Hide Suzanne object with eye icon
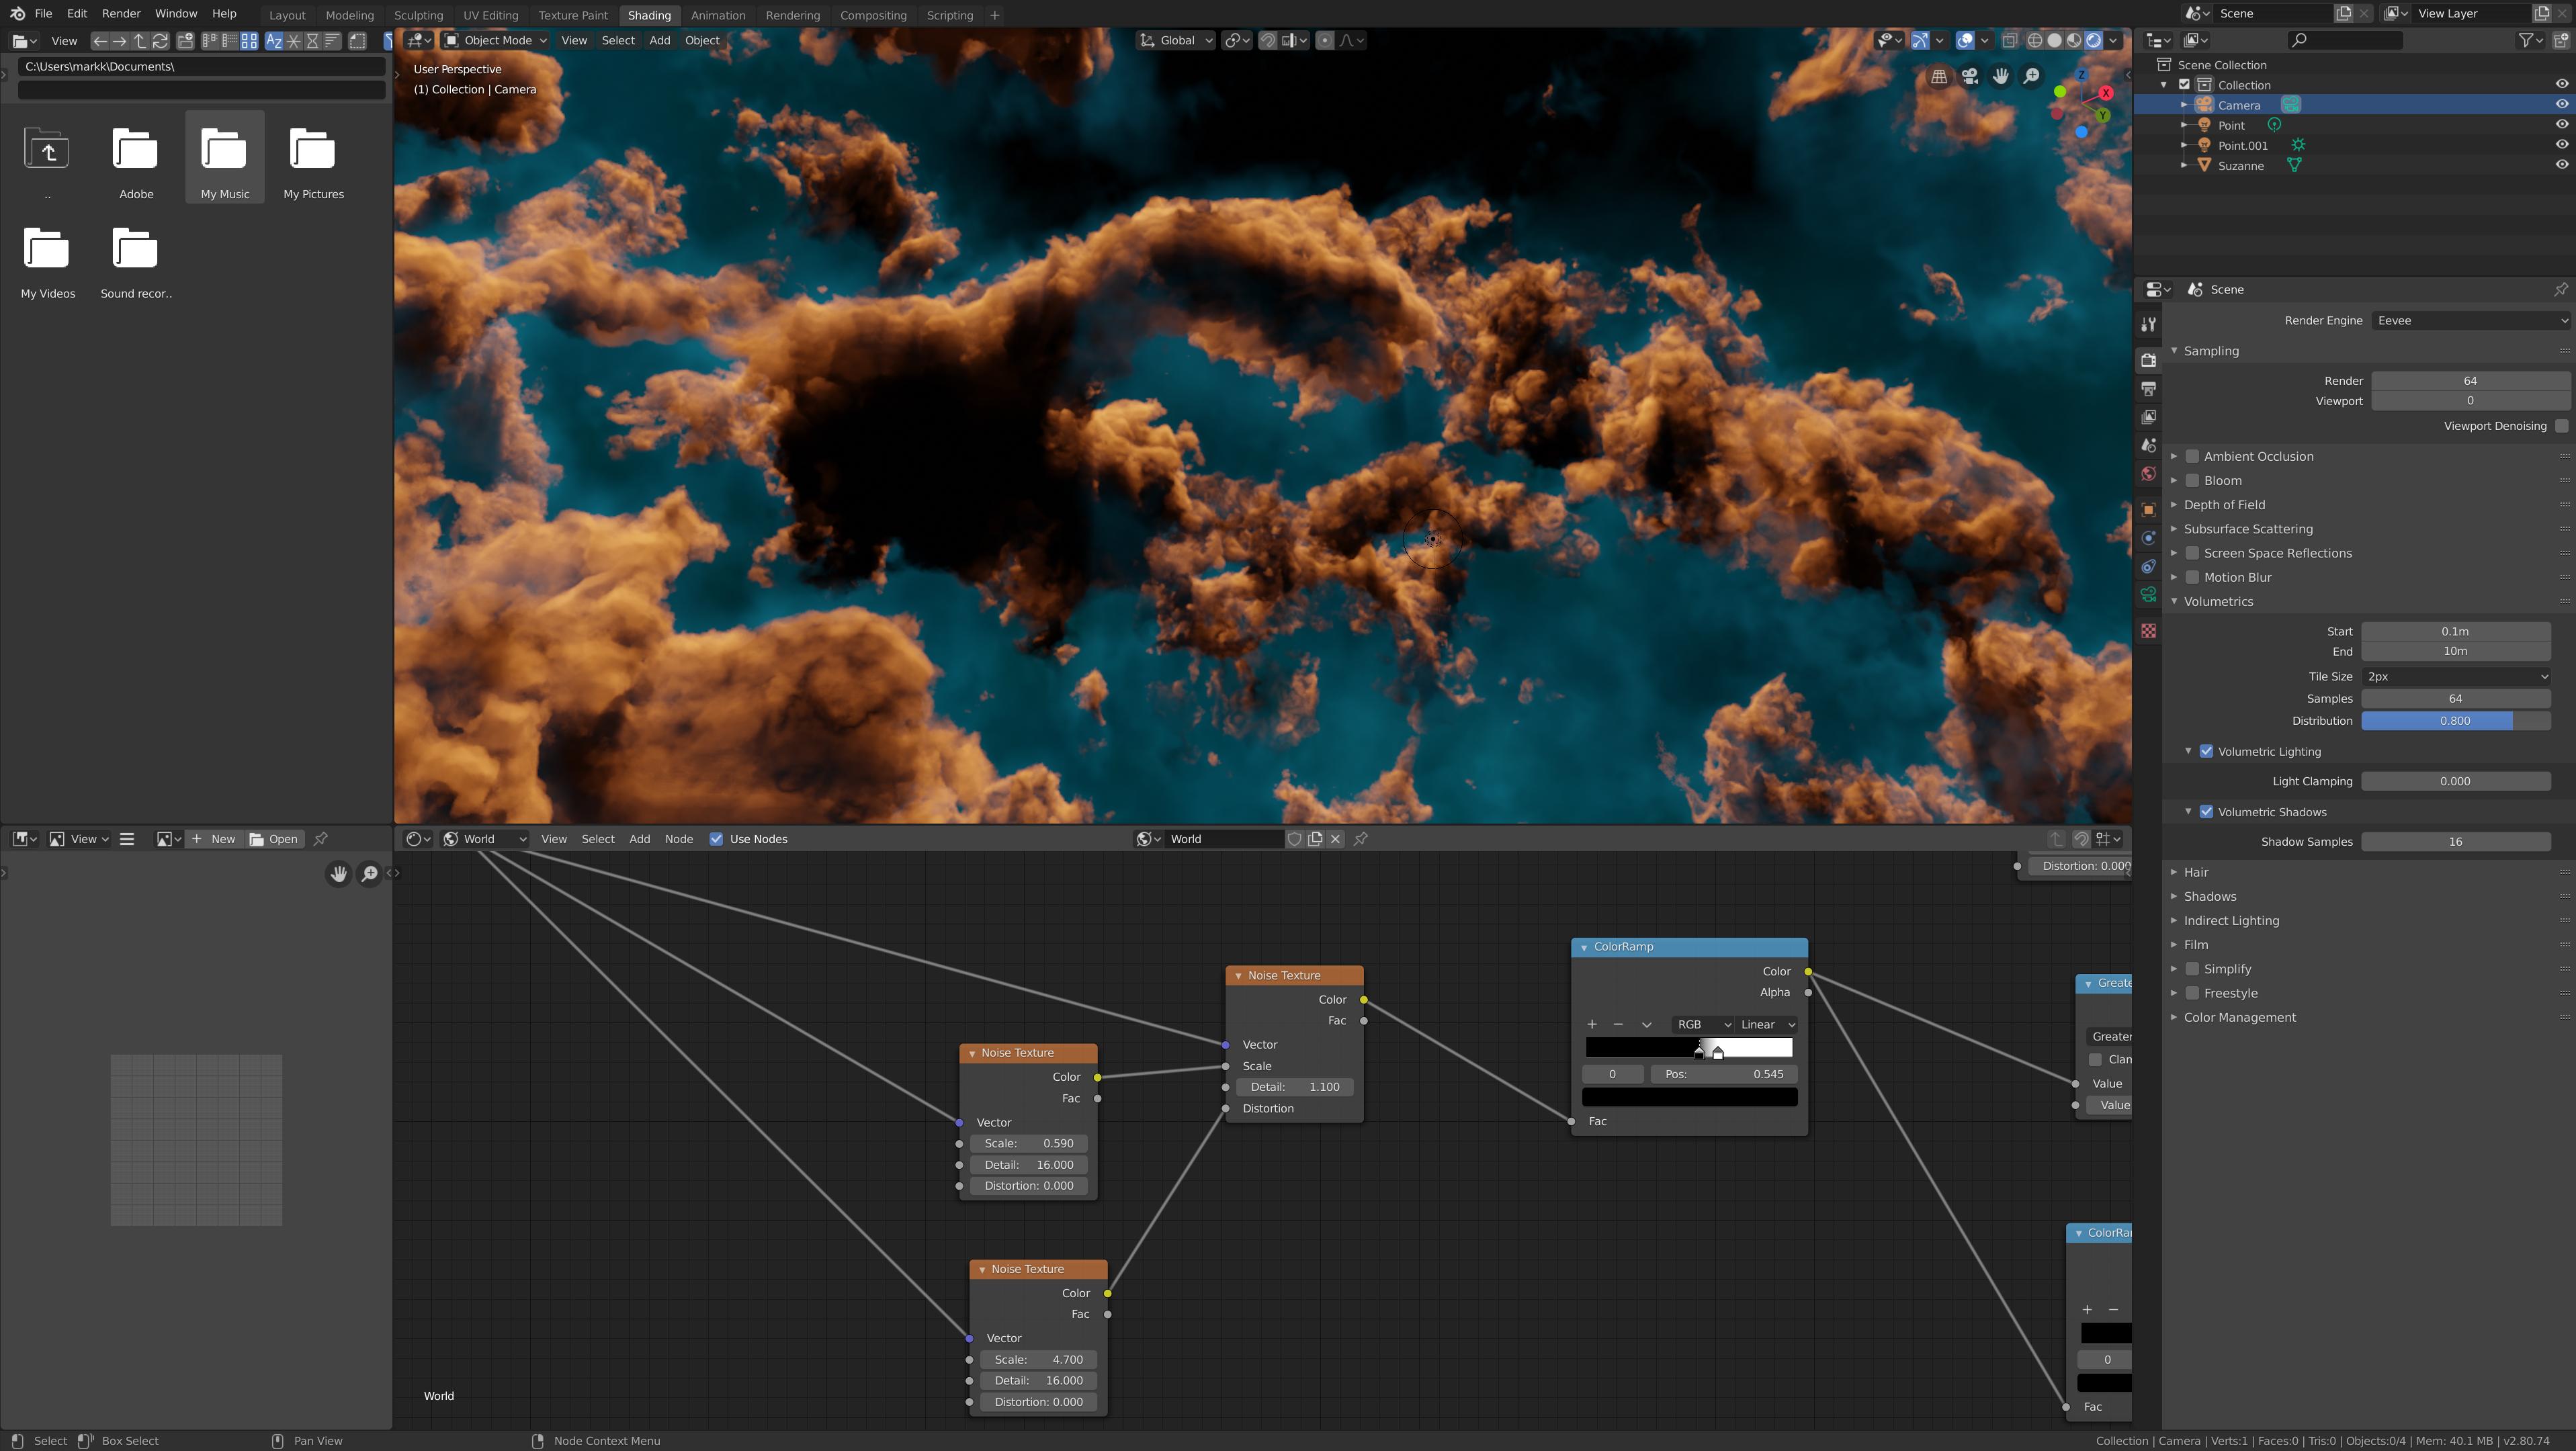Viewport: 2576px width, 1451px height. click(2561, 165)
